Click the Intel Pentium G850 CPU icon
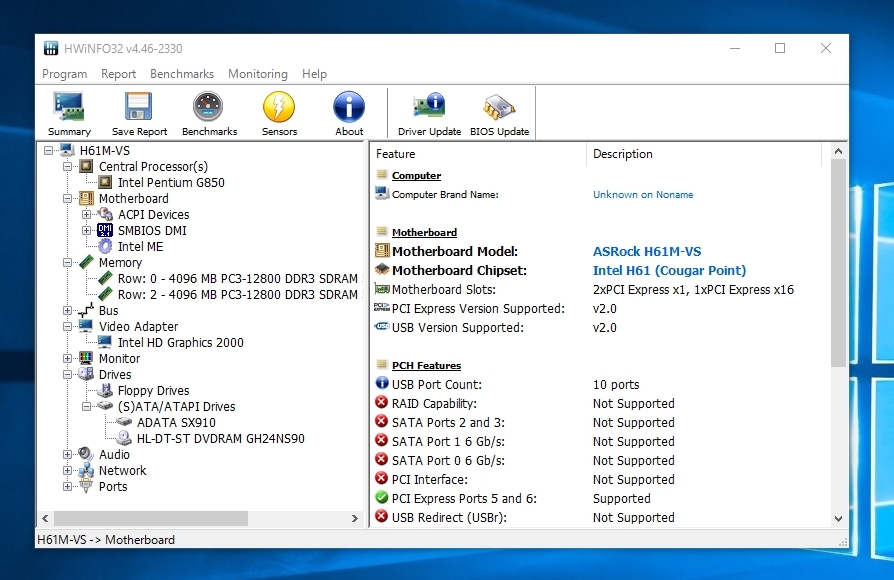This screenshot has width=894, height=580. [x=105, y=182]
